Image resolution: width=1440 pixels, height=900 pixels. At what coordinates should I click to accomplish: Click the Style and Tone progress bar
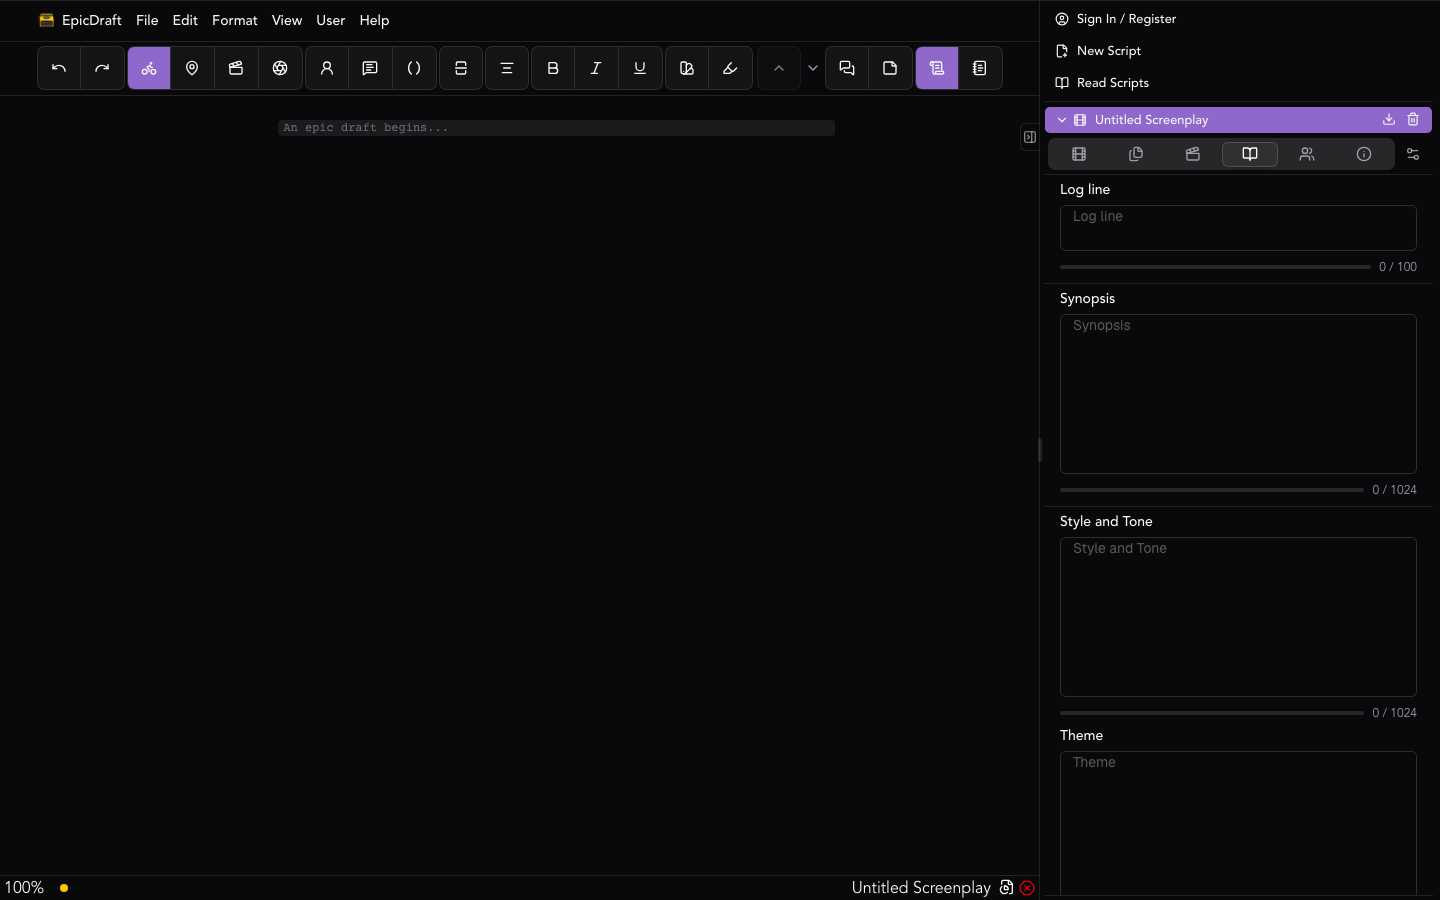click(1212, 713)
